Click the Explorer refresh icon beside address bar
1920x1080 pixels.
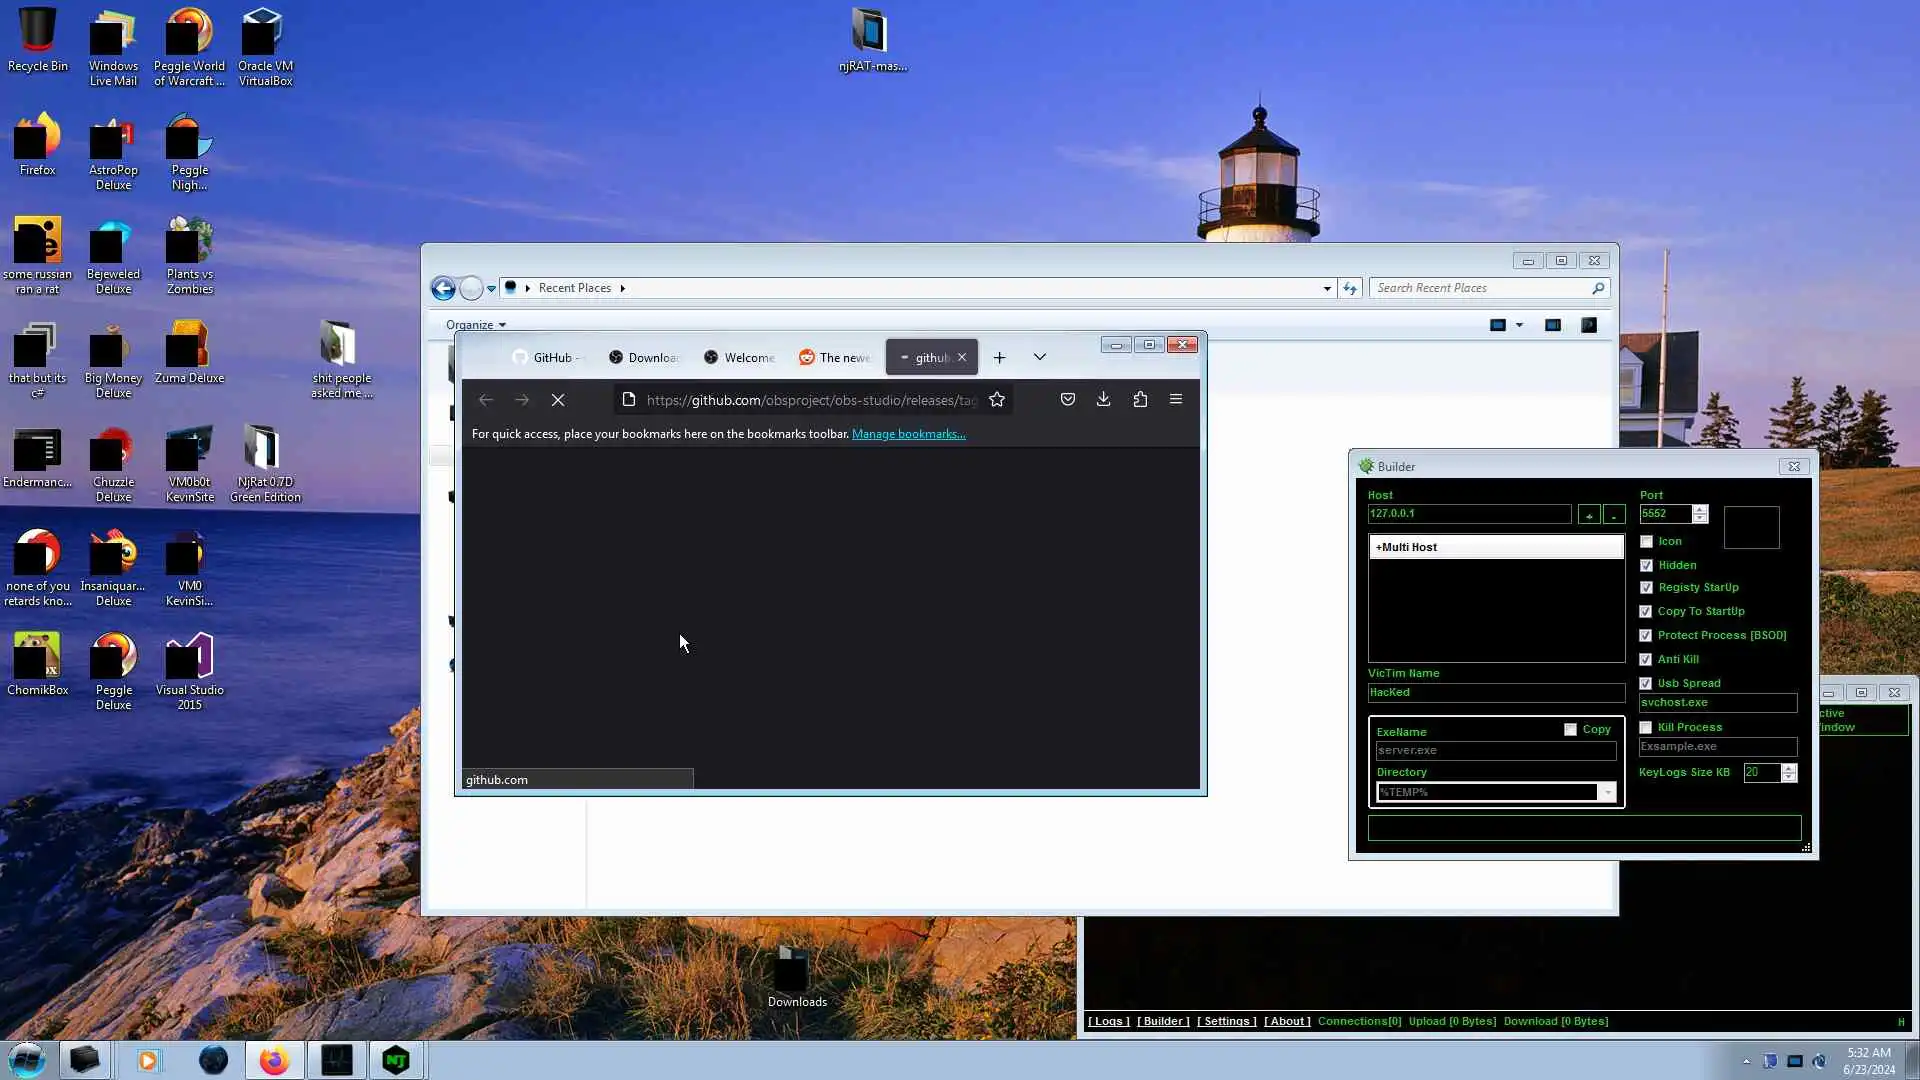coord(1350,288)
